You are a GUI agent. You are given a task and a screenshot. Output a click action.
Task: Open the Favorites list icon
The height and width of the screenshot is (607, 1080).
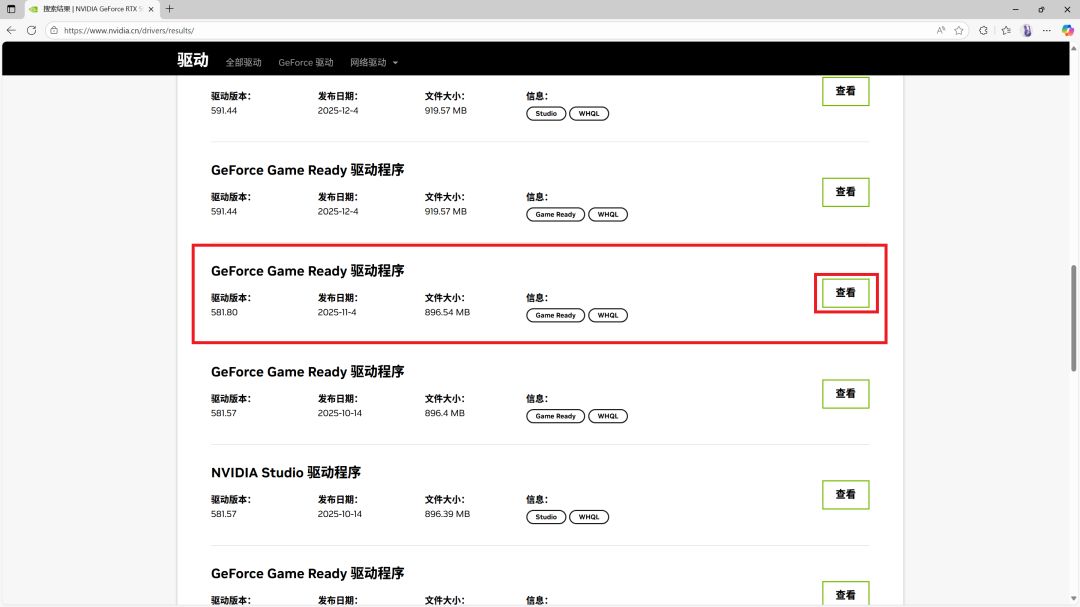click(1006, 30)
